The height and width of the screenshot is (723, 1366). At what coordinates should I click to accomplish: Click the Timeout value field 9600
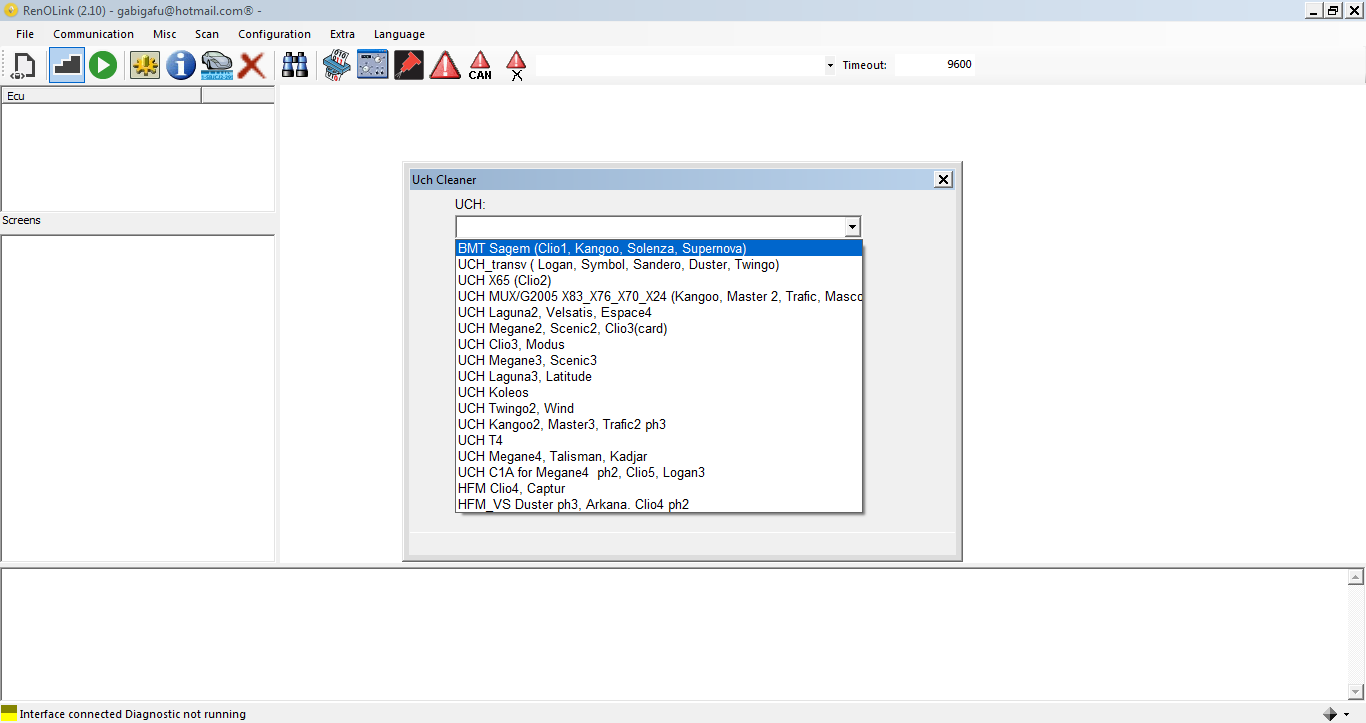[933, 65]
